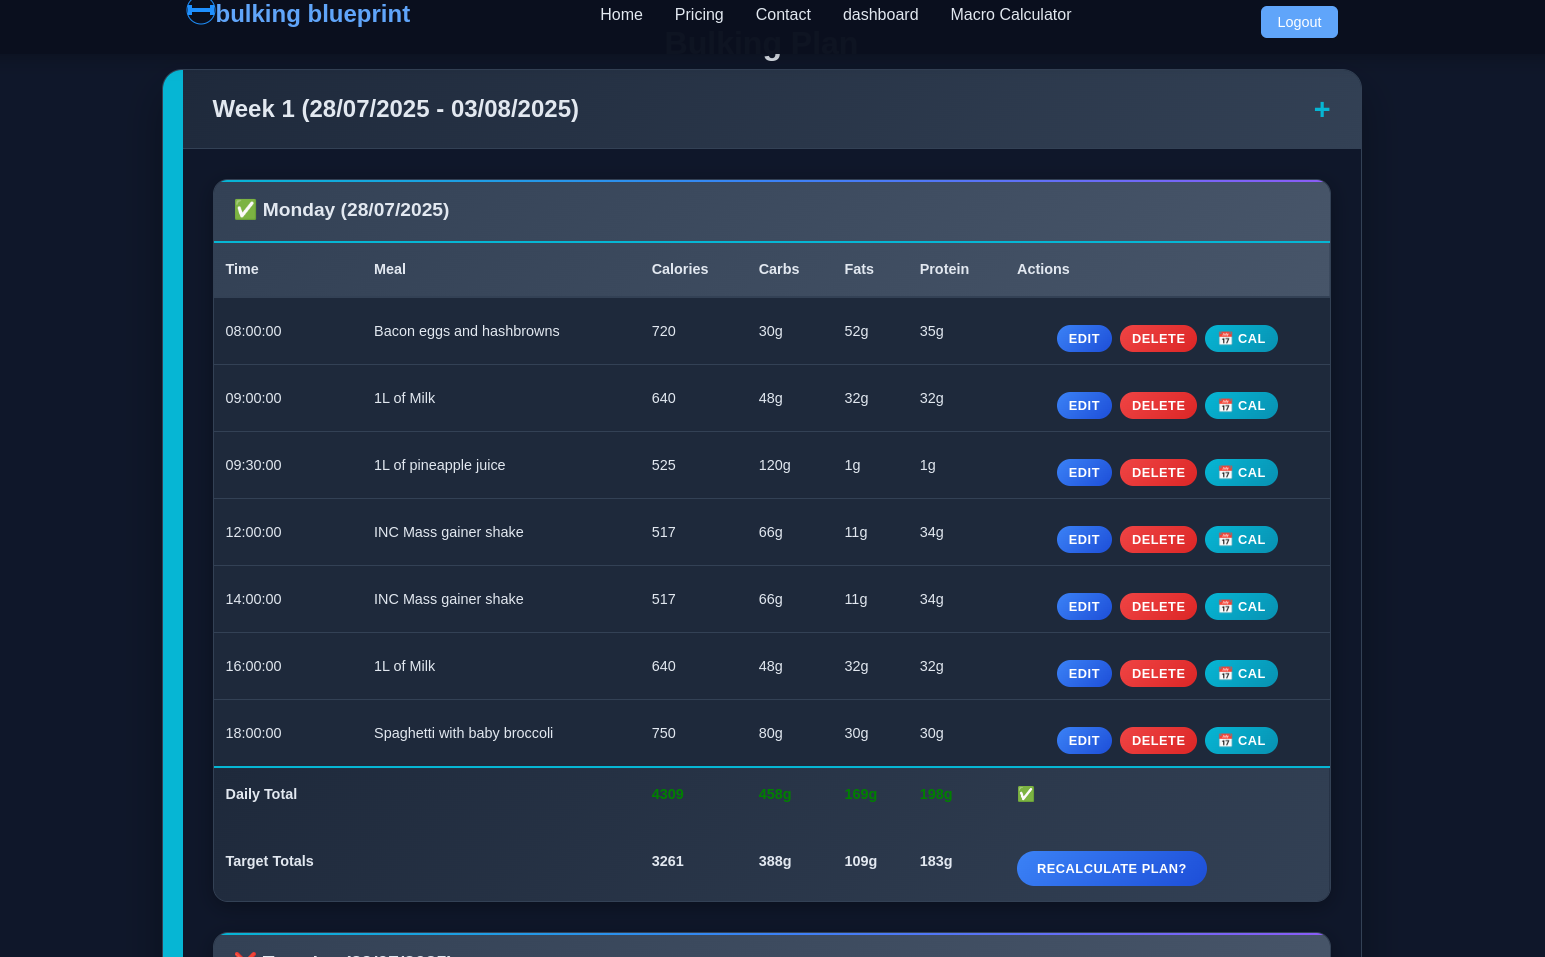This screenshot has height=957, width=1545.
Task: Add spaghetti with baby broccoli to calendar
Action: (1240, 741)
